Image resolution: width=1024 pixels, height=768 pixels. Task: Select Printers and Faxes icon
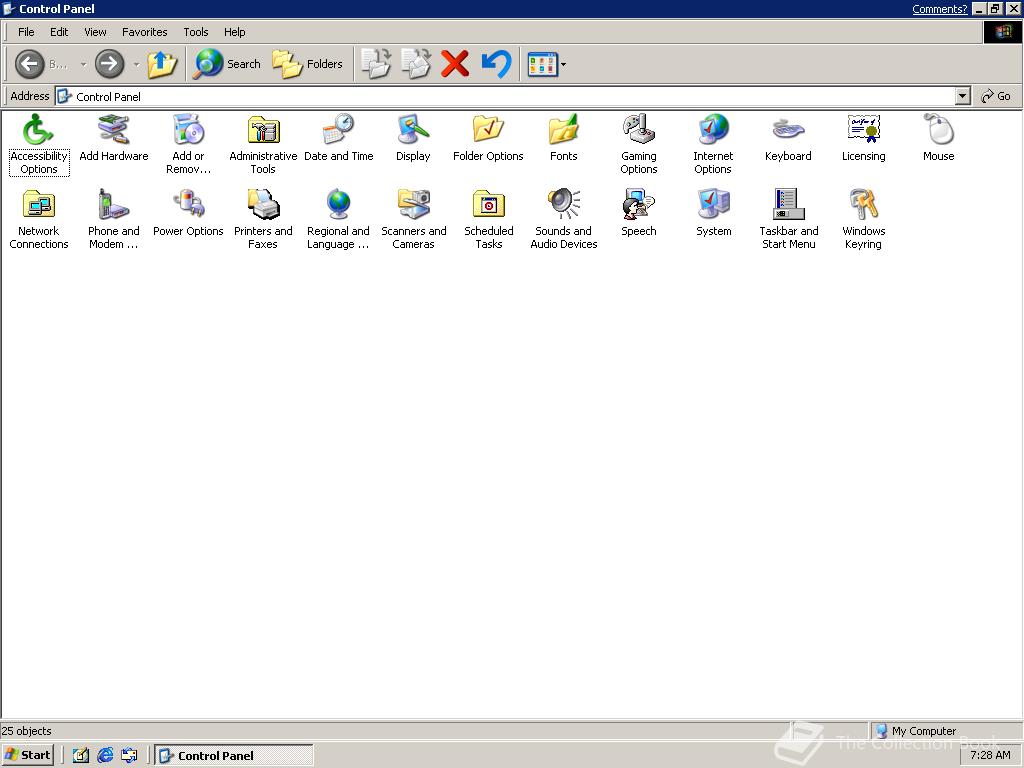[263, 219]
